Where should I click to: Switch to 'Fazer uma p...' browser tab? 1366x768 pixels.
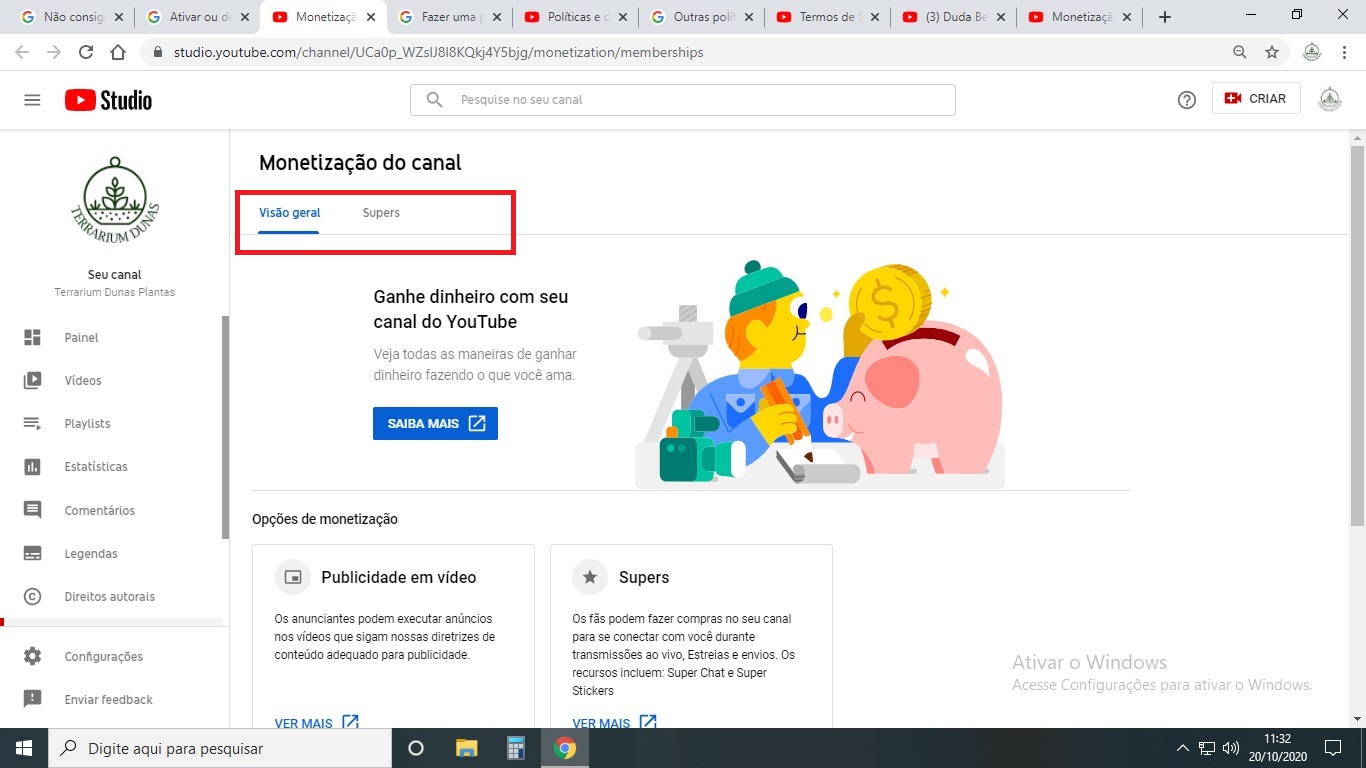point(448,17)
